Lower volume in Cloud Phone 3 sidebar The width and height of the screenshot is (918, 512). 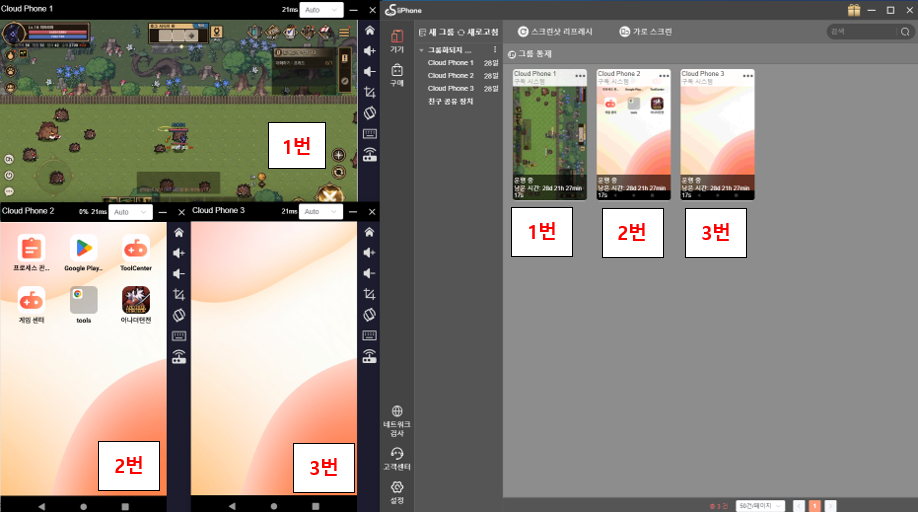(369, 273)
